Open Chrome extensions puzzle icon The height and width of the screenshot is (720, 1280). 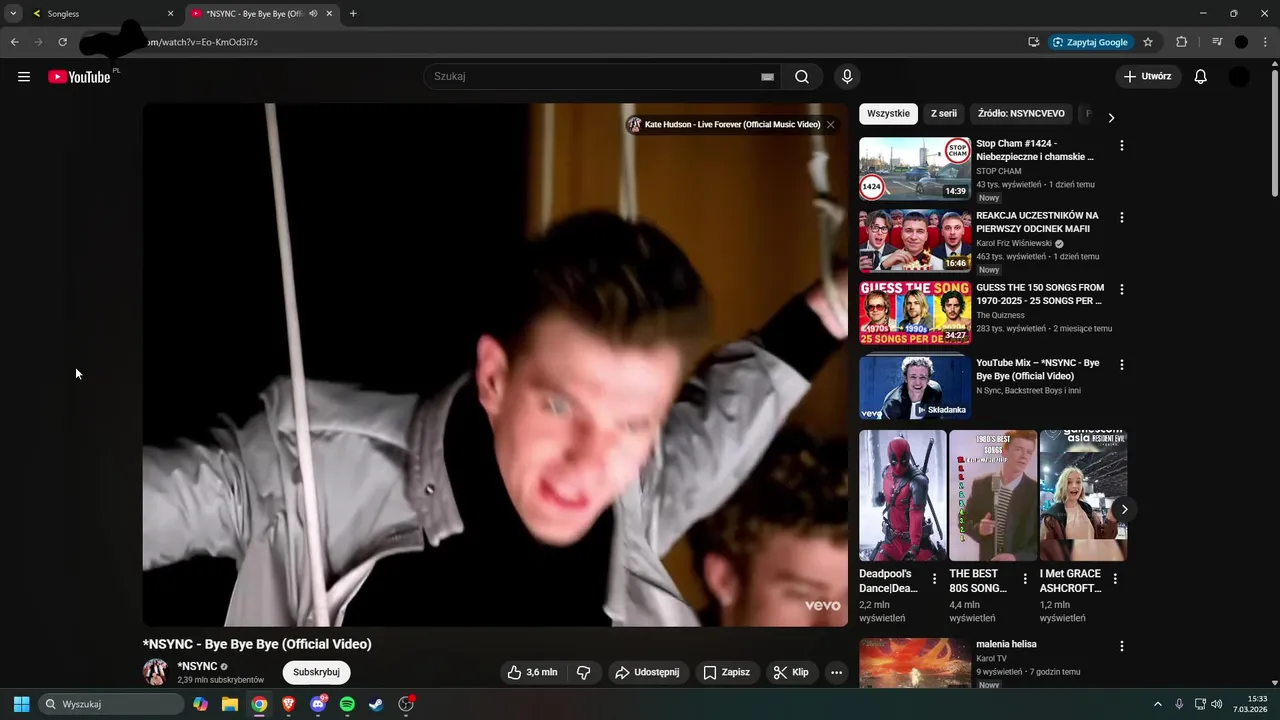click(1181, 42)
